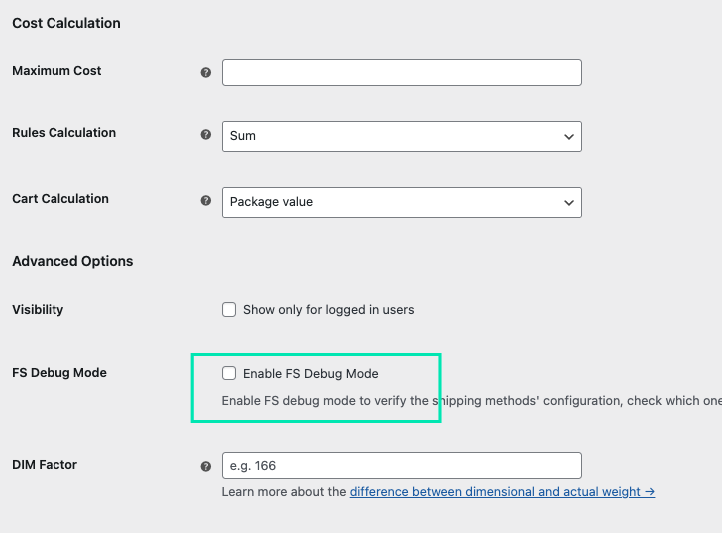Click the Rules Calculation field label

click(64, 133)
